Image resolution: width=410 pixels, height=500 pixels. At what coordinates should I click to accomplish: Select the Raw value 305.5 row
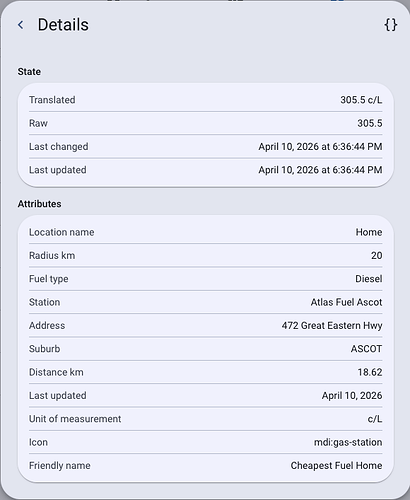coord(205,123)
